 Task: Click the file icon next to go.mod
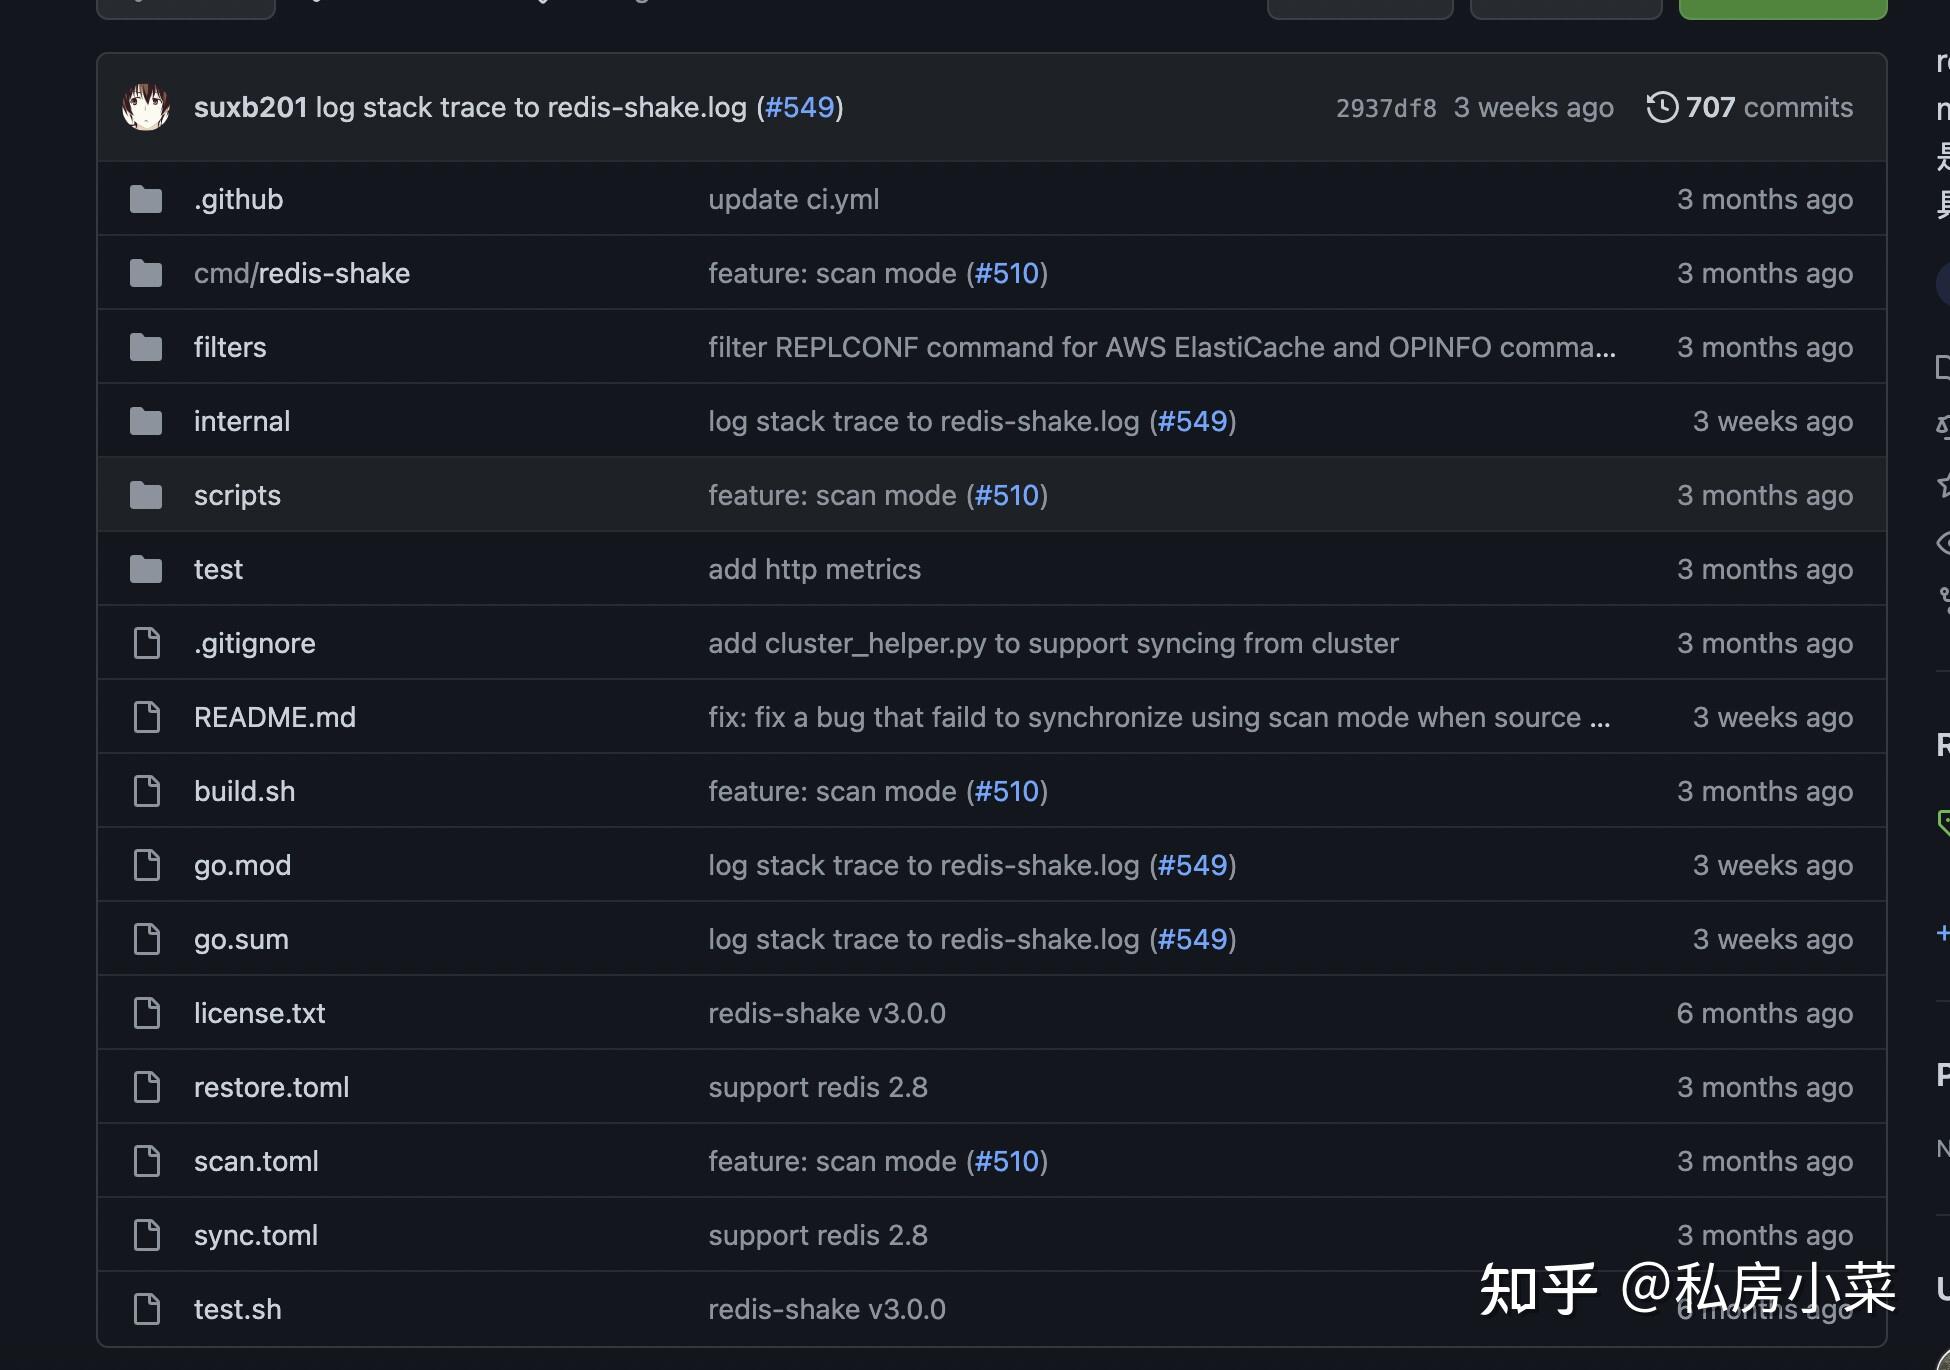pos(147,864)
